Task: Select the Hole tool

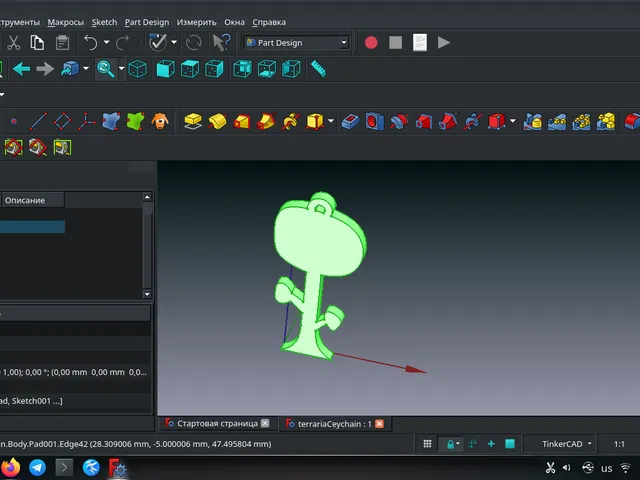Action: tap(375, 121)
